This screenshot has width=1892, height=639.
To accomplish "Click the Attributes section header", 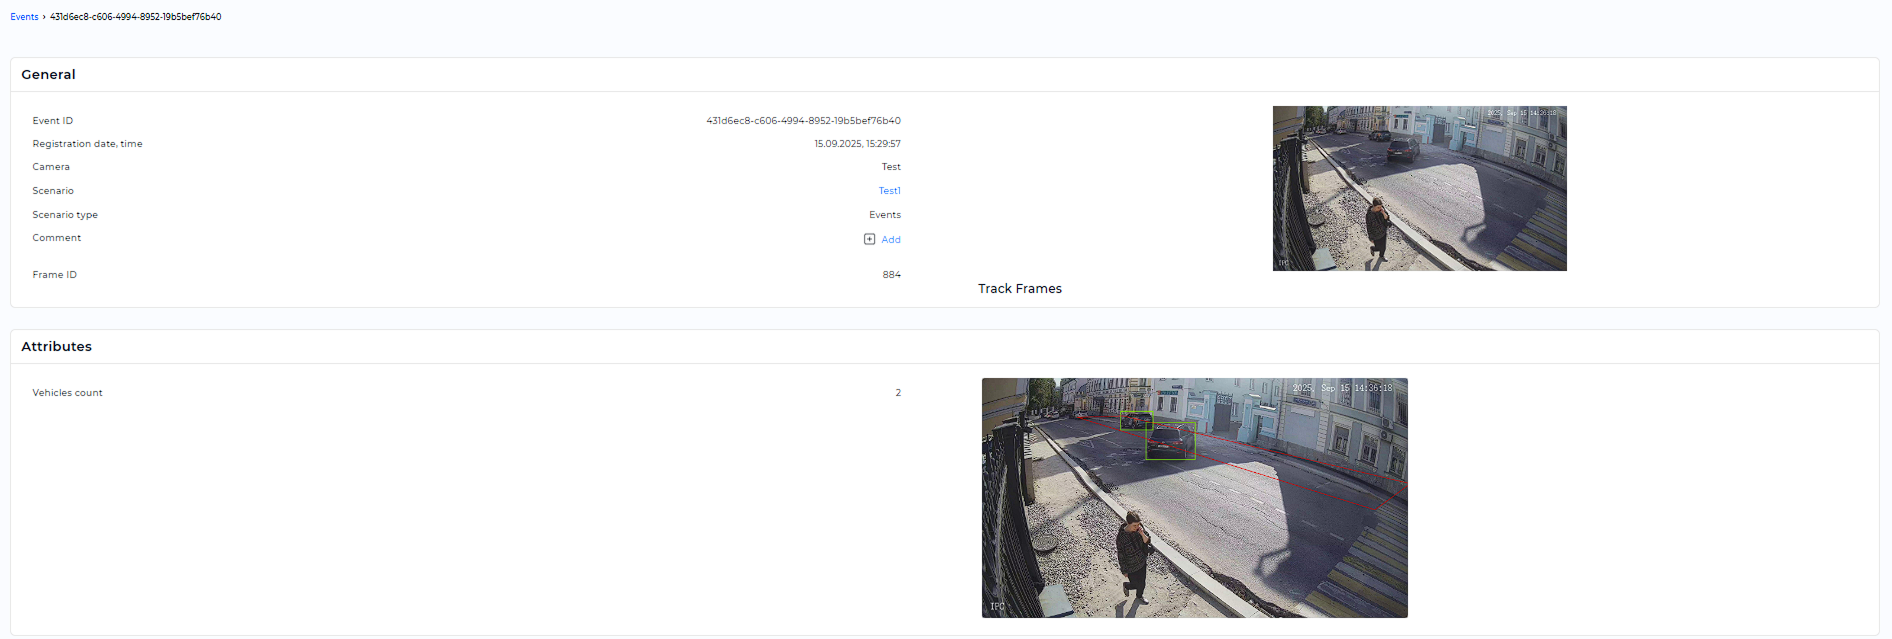I will 56,347.
